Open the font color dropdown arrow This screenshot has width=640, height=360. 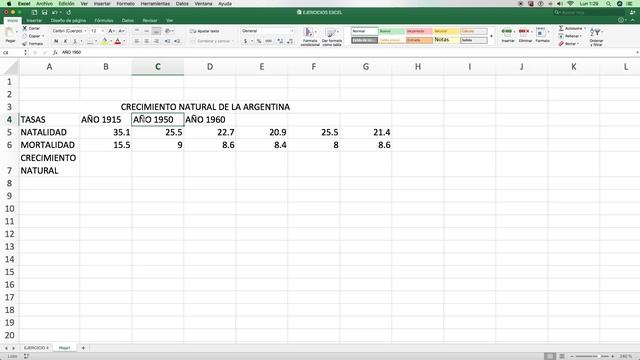pyautogui.click(x=124, y=41)
